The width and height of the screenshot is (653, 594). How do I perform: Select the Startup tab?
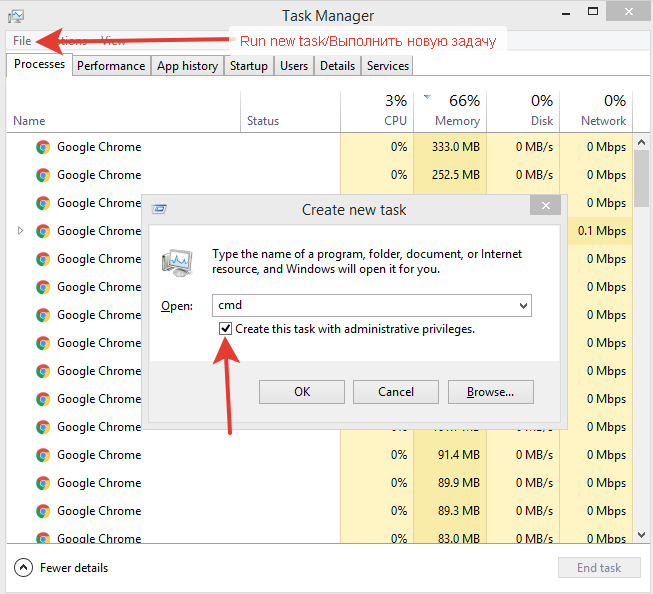[x=249, y=66]
